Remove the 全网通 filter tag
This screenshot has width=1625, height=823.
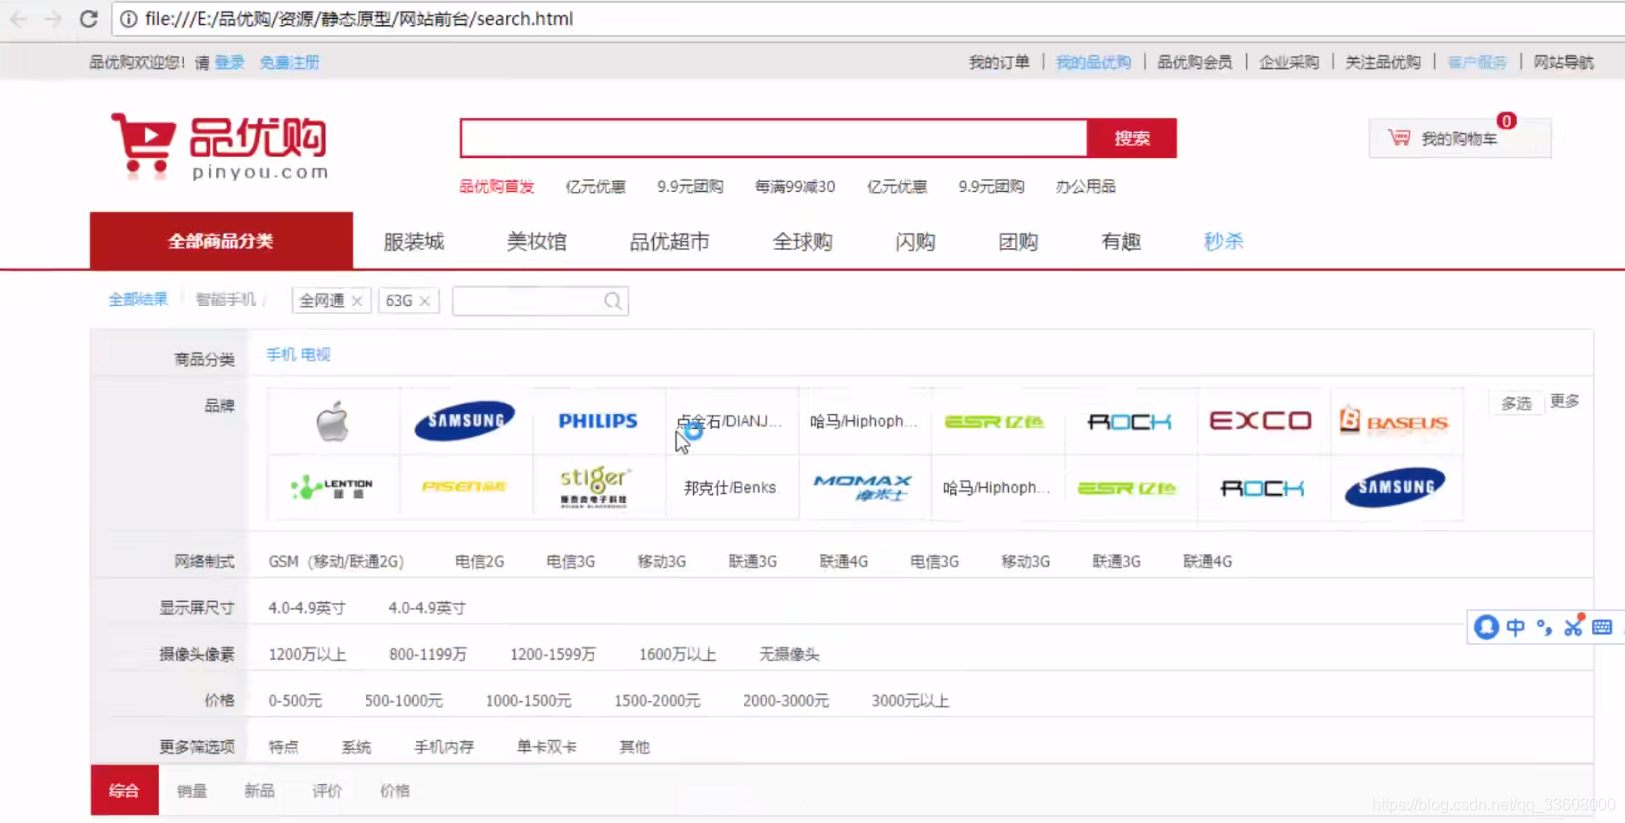pyautogui.click(x=357, y=301)
